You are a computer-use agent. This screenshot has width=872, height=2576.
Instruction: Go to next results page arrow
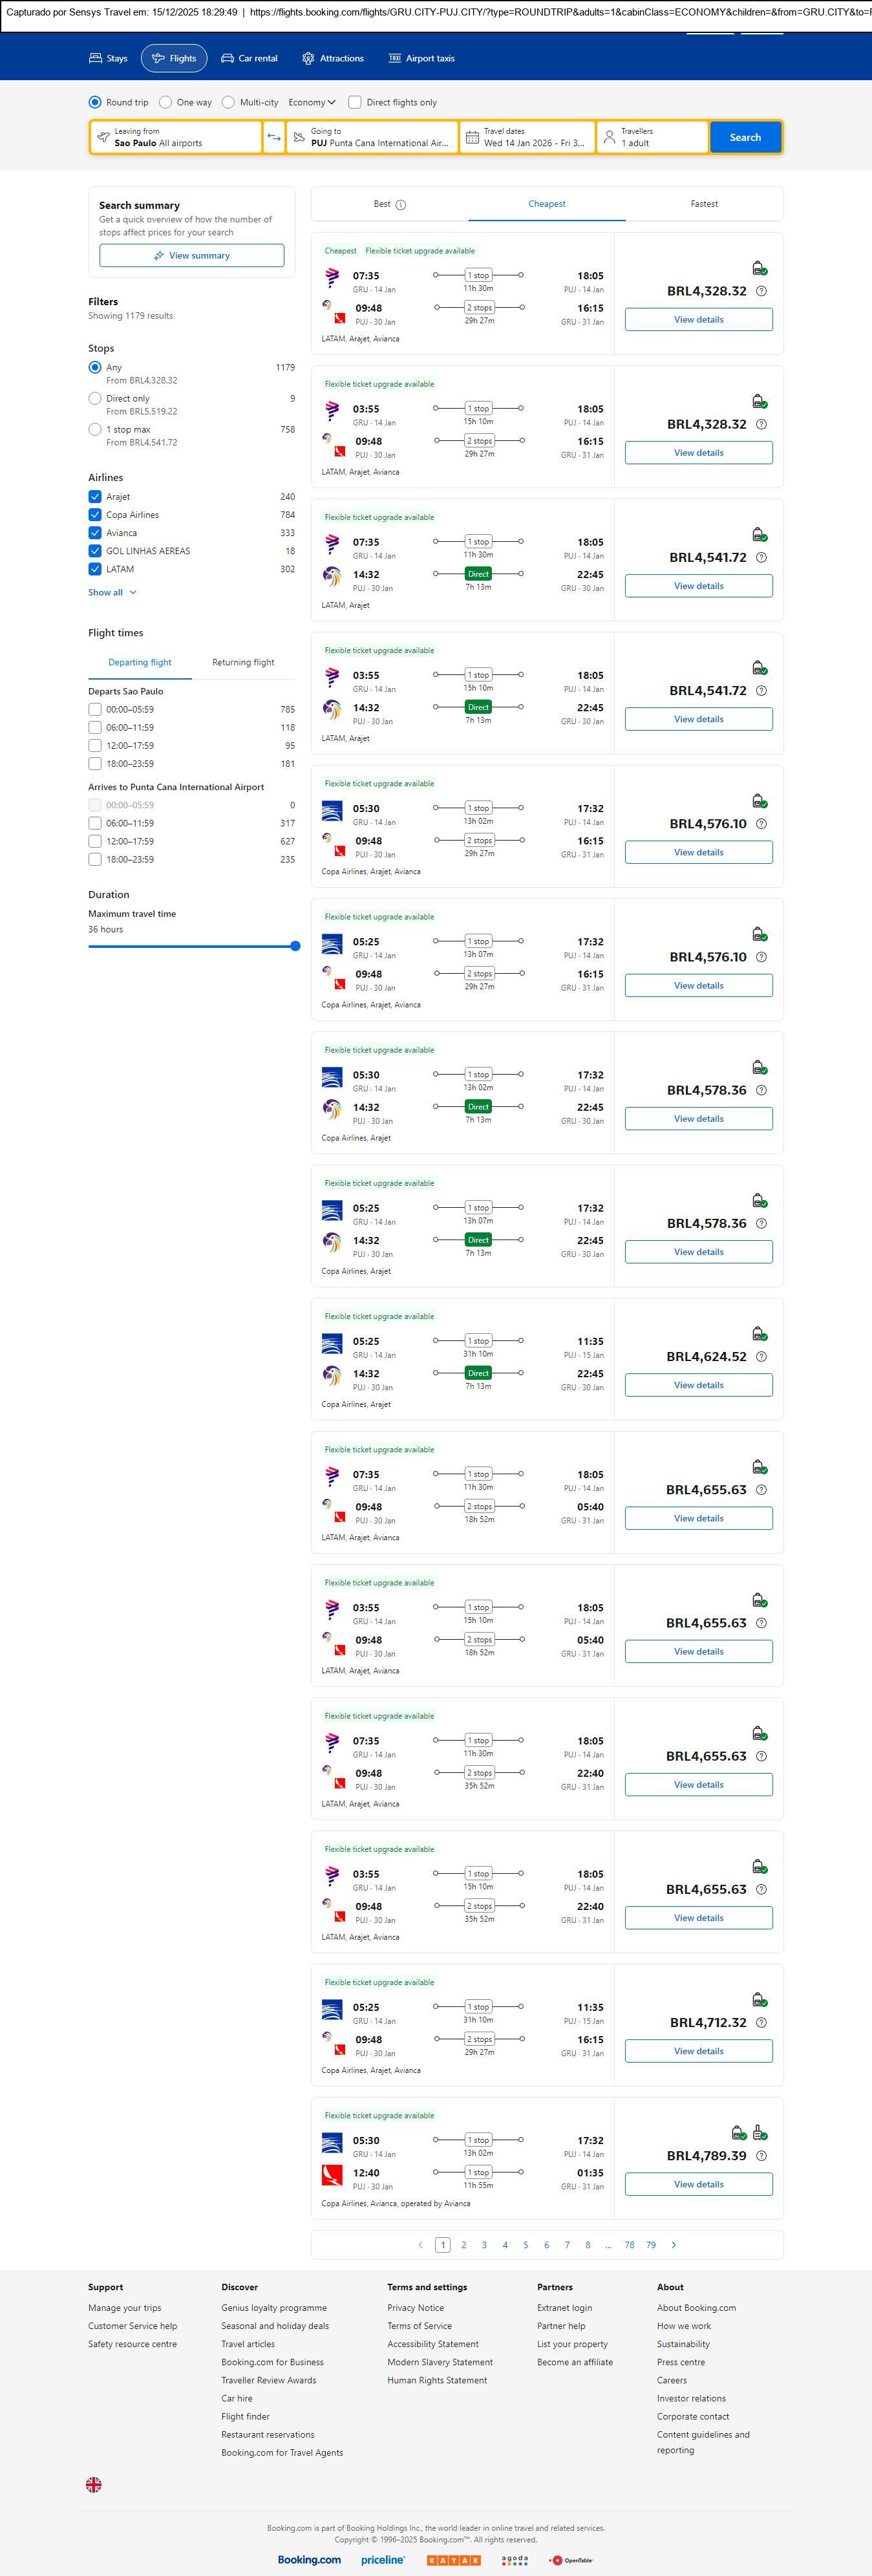(674, 2245)
